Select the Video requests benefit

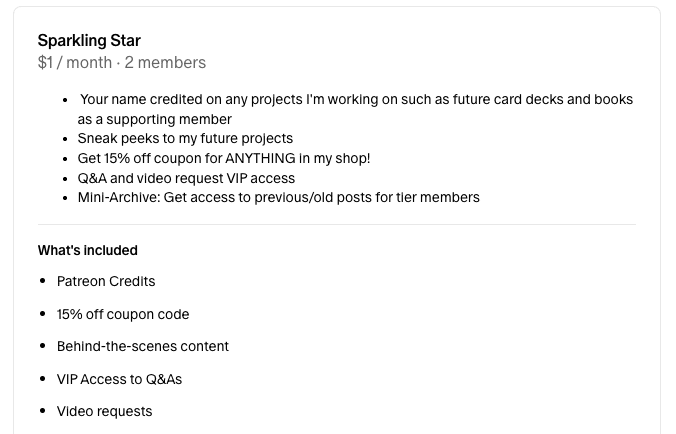[104, 412]
